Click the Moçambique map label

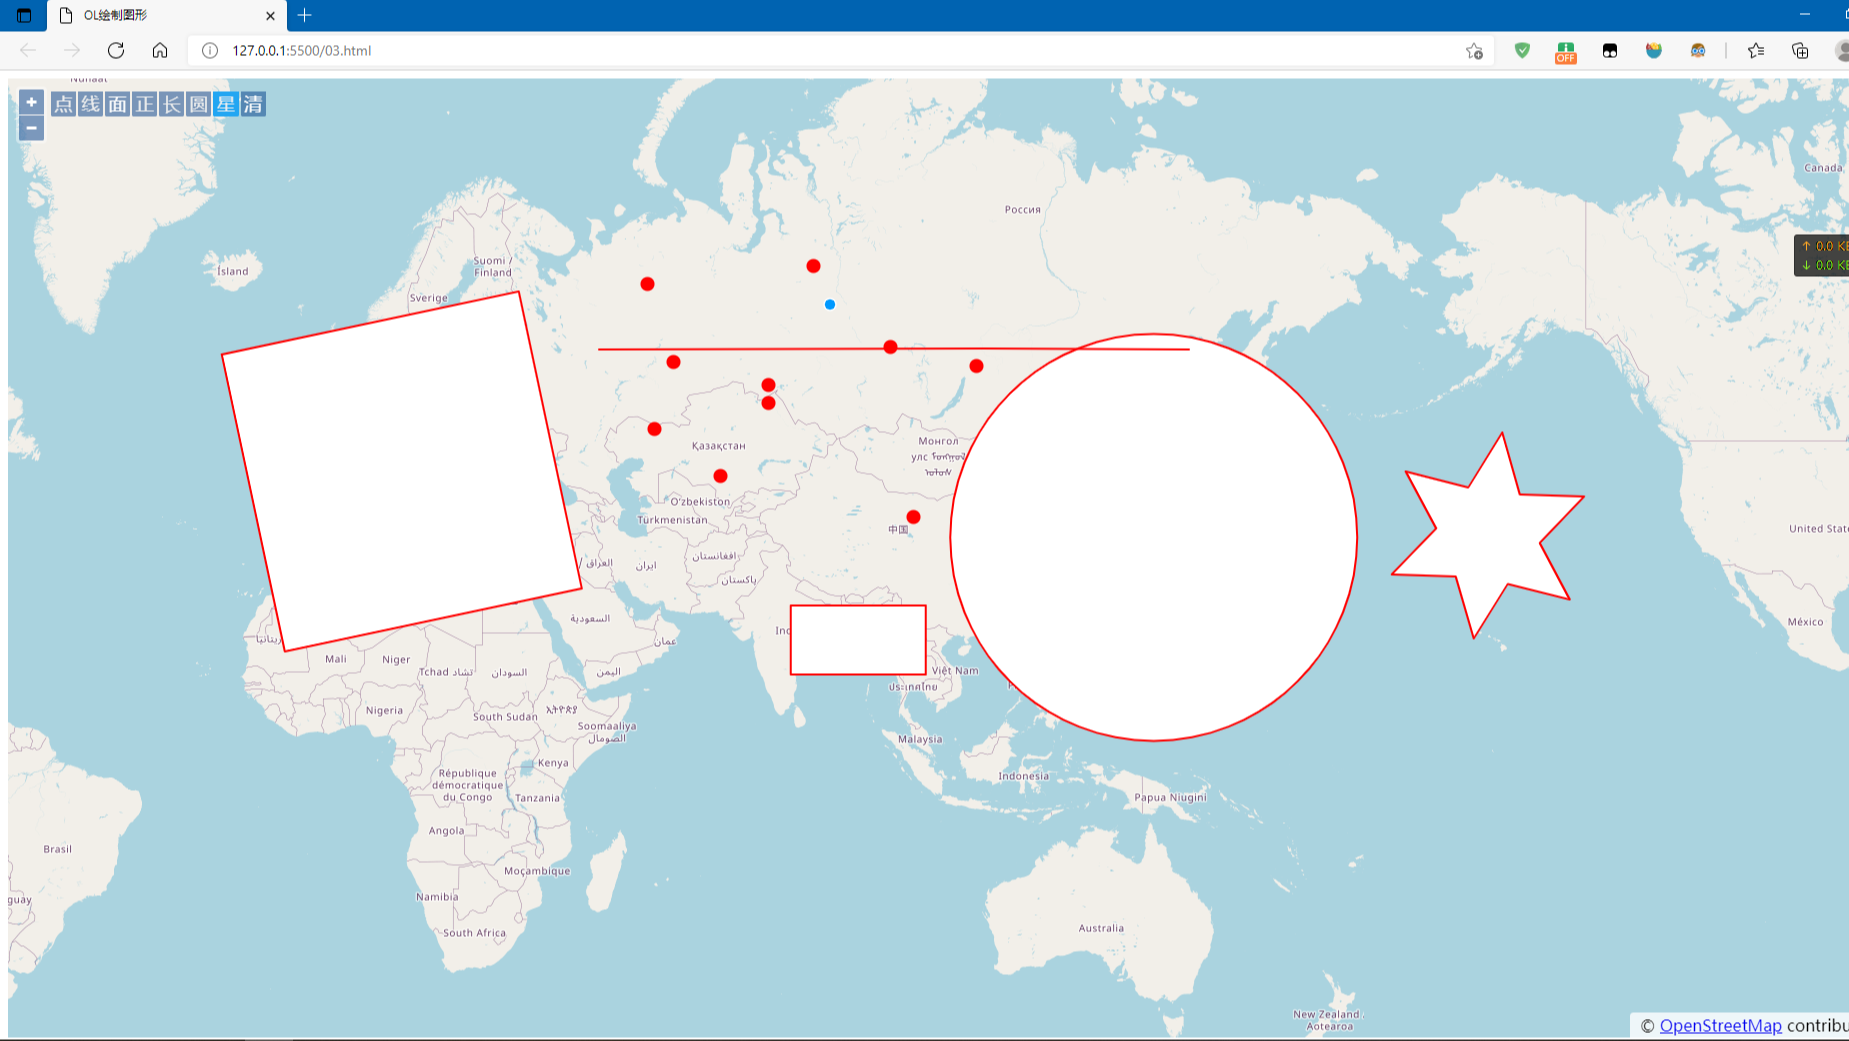click(537, 871)
